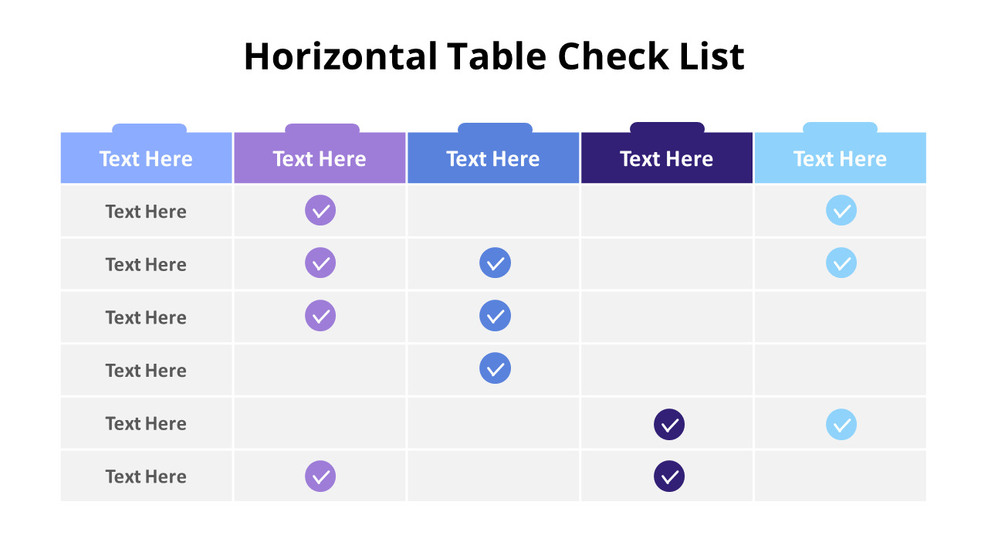
Task: Click the purple checkmark in the last row
Action: [x=320, y=476]
